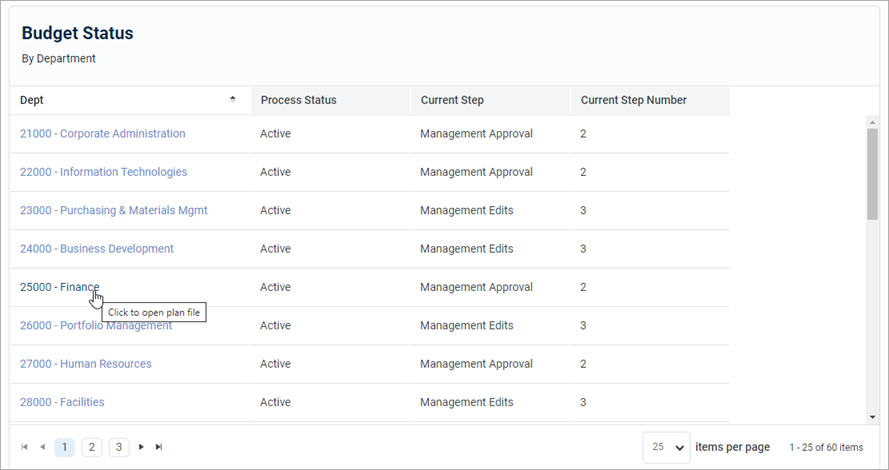Go to next page arrow

(x=141, y=447)
